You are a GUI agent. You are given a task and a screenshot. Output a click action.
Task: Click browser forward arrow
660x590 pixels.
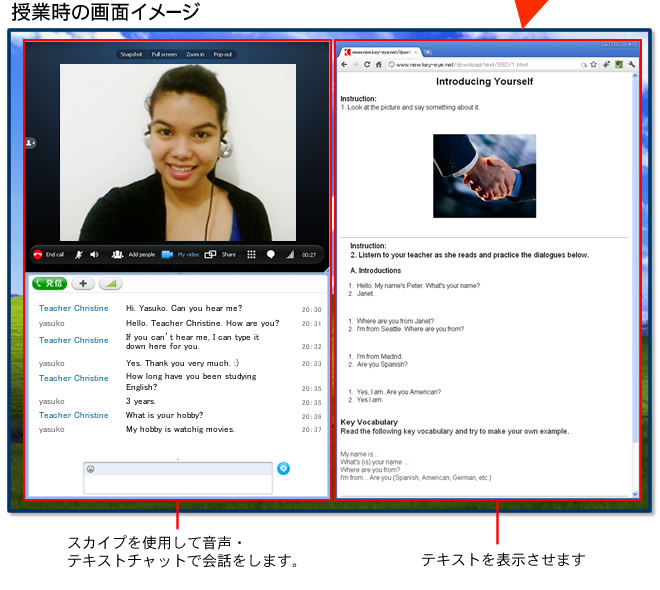coord(356,64)
